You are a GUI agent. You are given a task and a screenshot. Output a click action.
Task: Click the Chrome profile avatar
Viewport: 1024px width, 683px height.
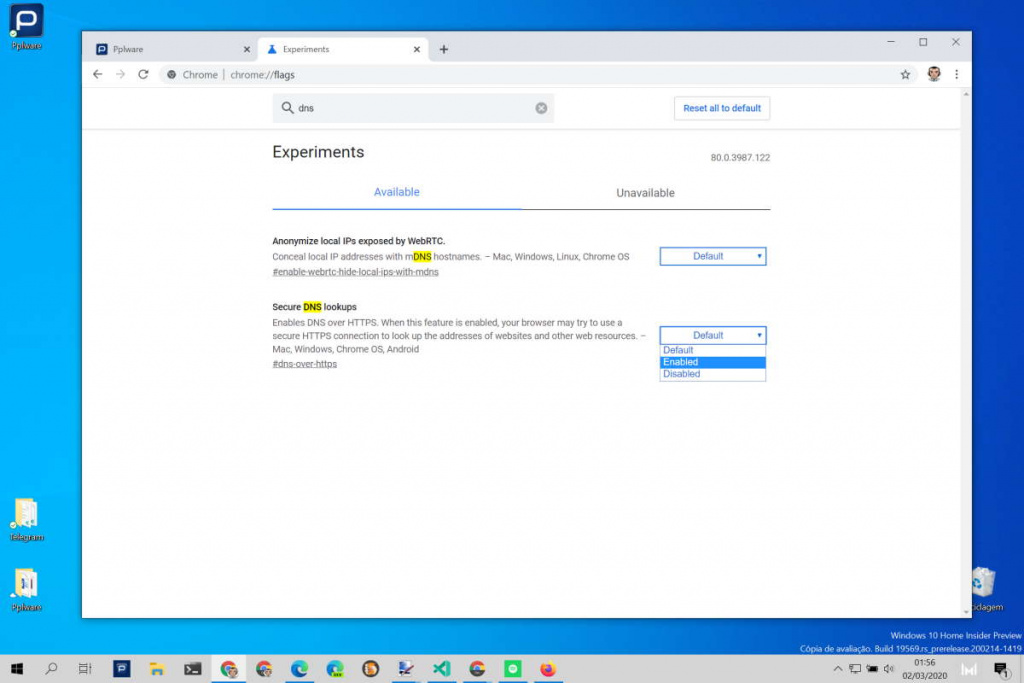(x=933, y=74)
